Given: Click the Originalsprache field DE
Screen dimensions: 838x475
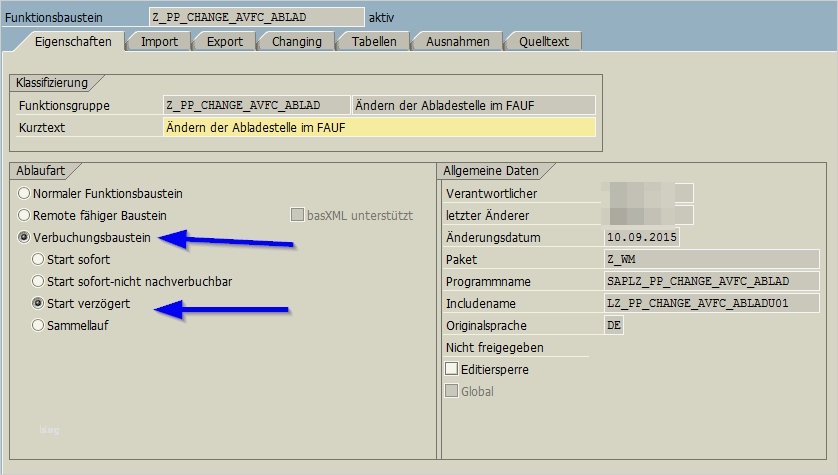Looking at the screenshot, I should 614,325.
